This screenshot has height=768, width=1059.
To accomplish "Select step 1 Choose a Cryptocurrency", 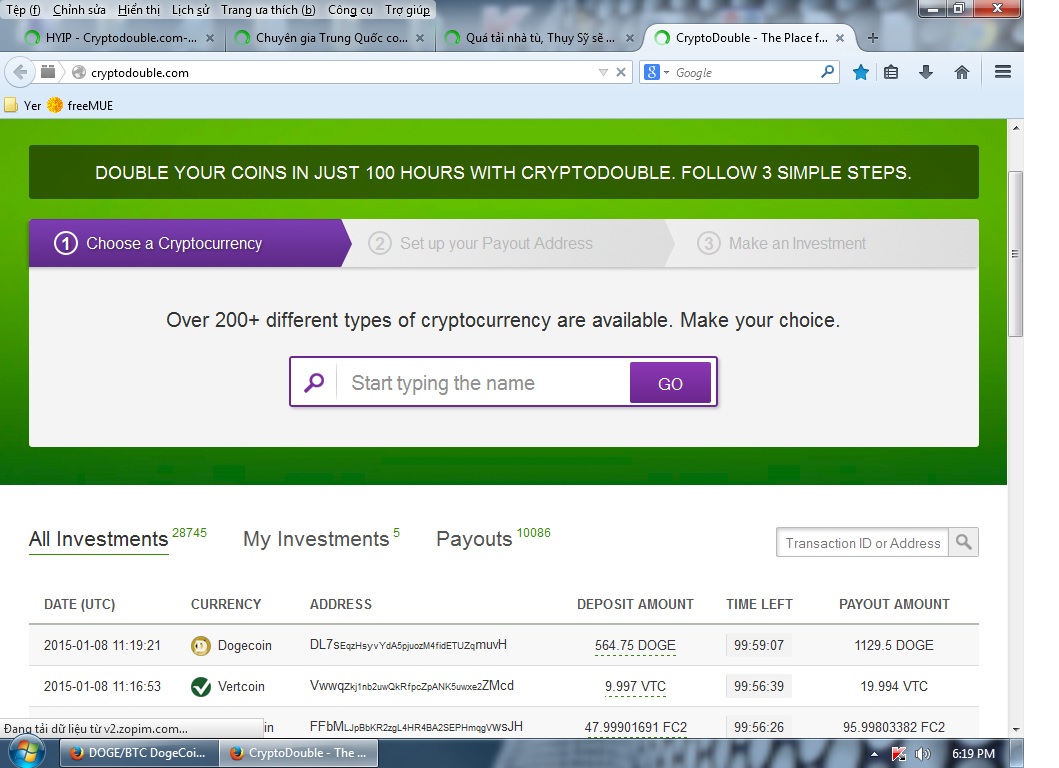I will [x=189, y=243].
